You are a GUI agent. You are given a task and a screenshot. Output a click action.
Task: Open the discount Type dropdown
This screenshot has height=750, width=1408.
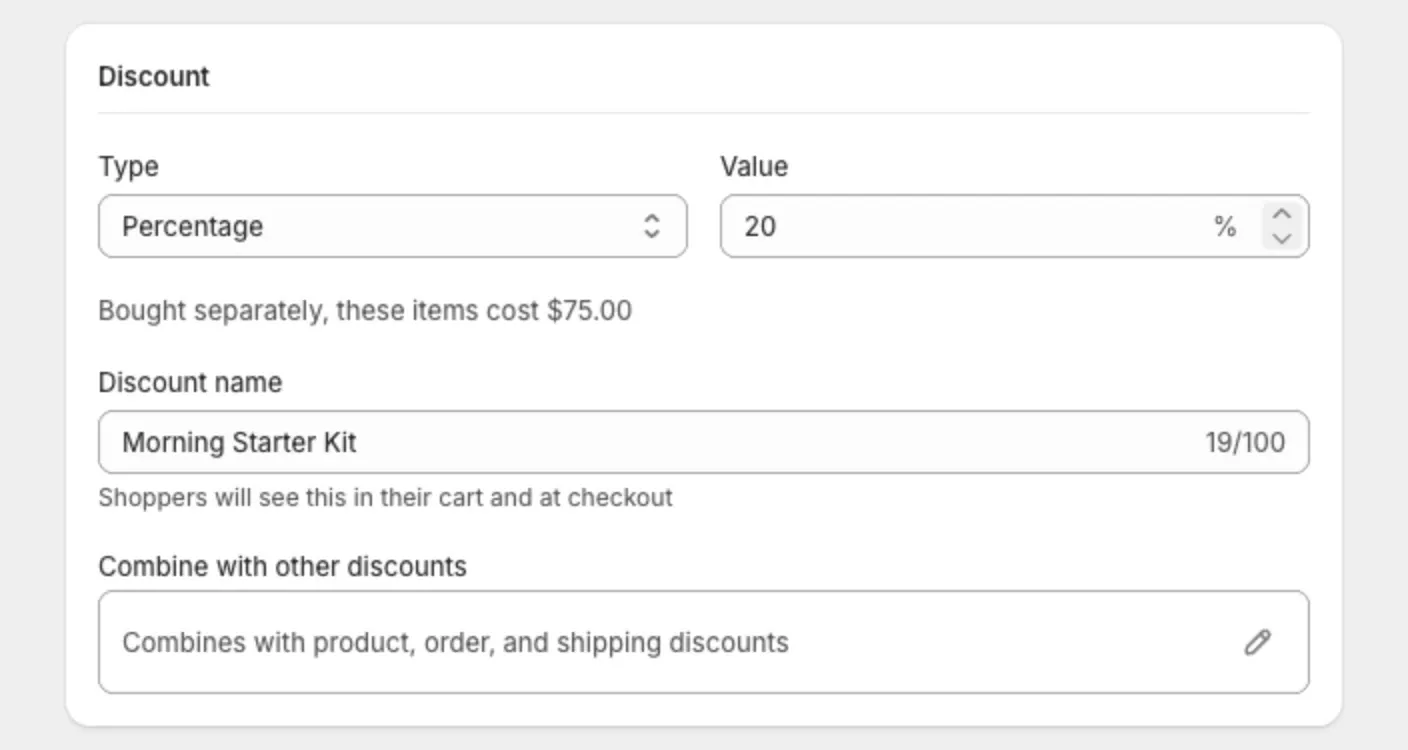[x=392, y=226]
